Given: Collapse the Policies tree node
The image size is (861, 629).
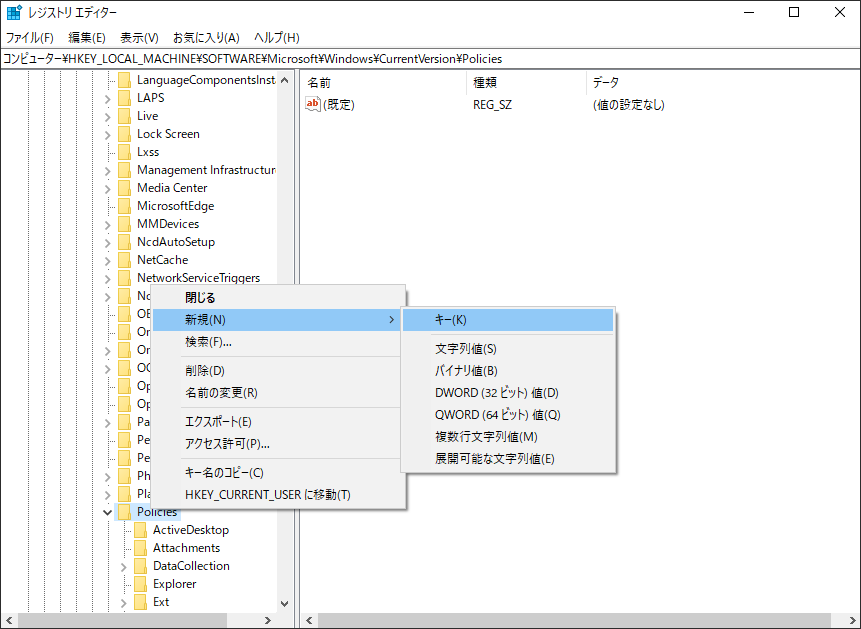Looking at the screenshot, I should (x=107, y=511).
